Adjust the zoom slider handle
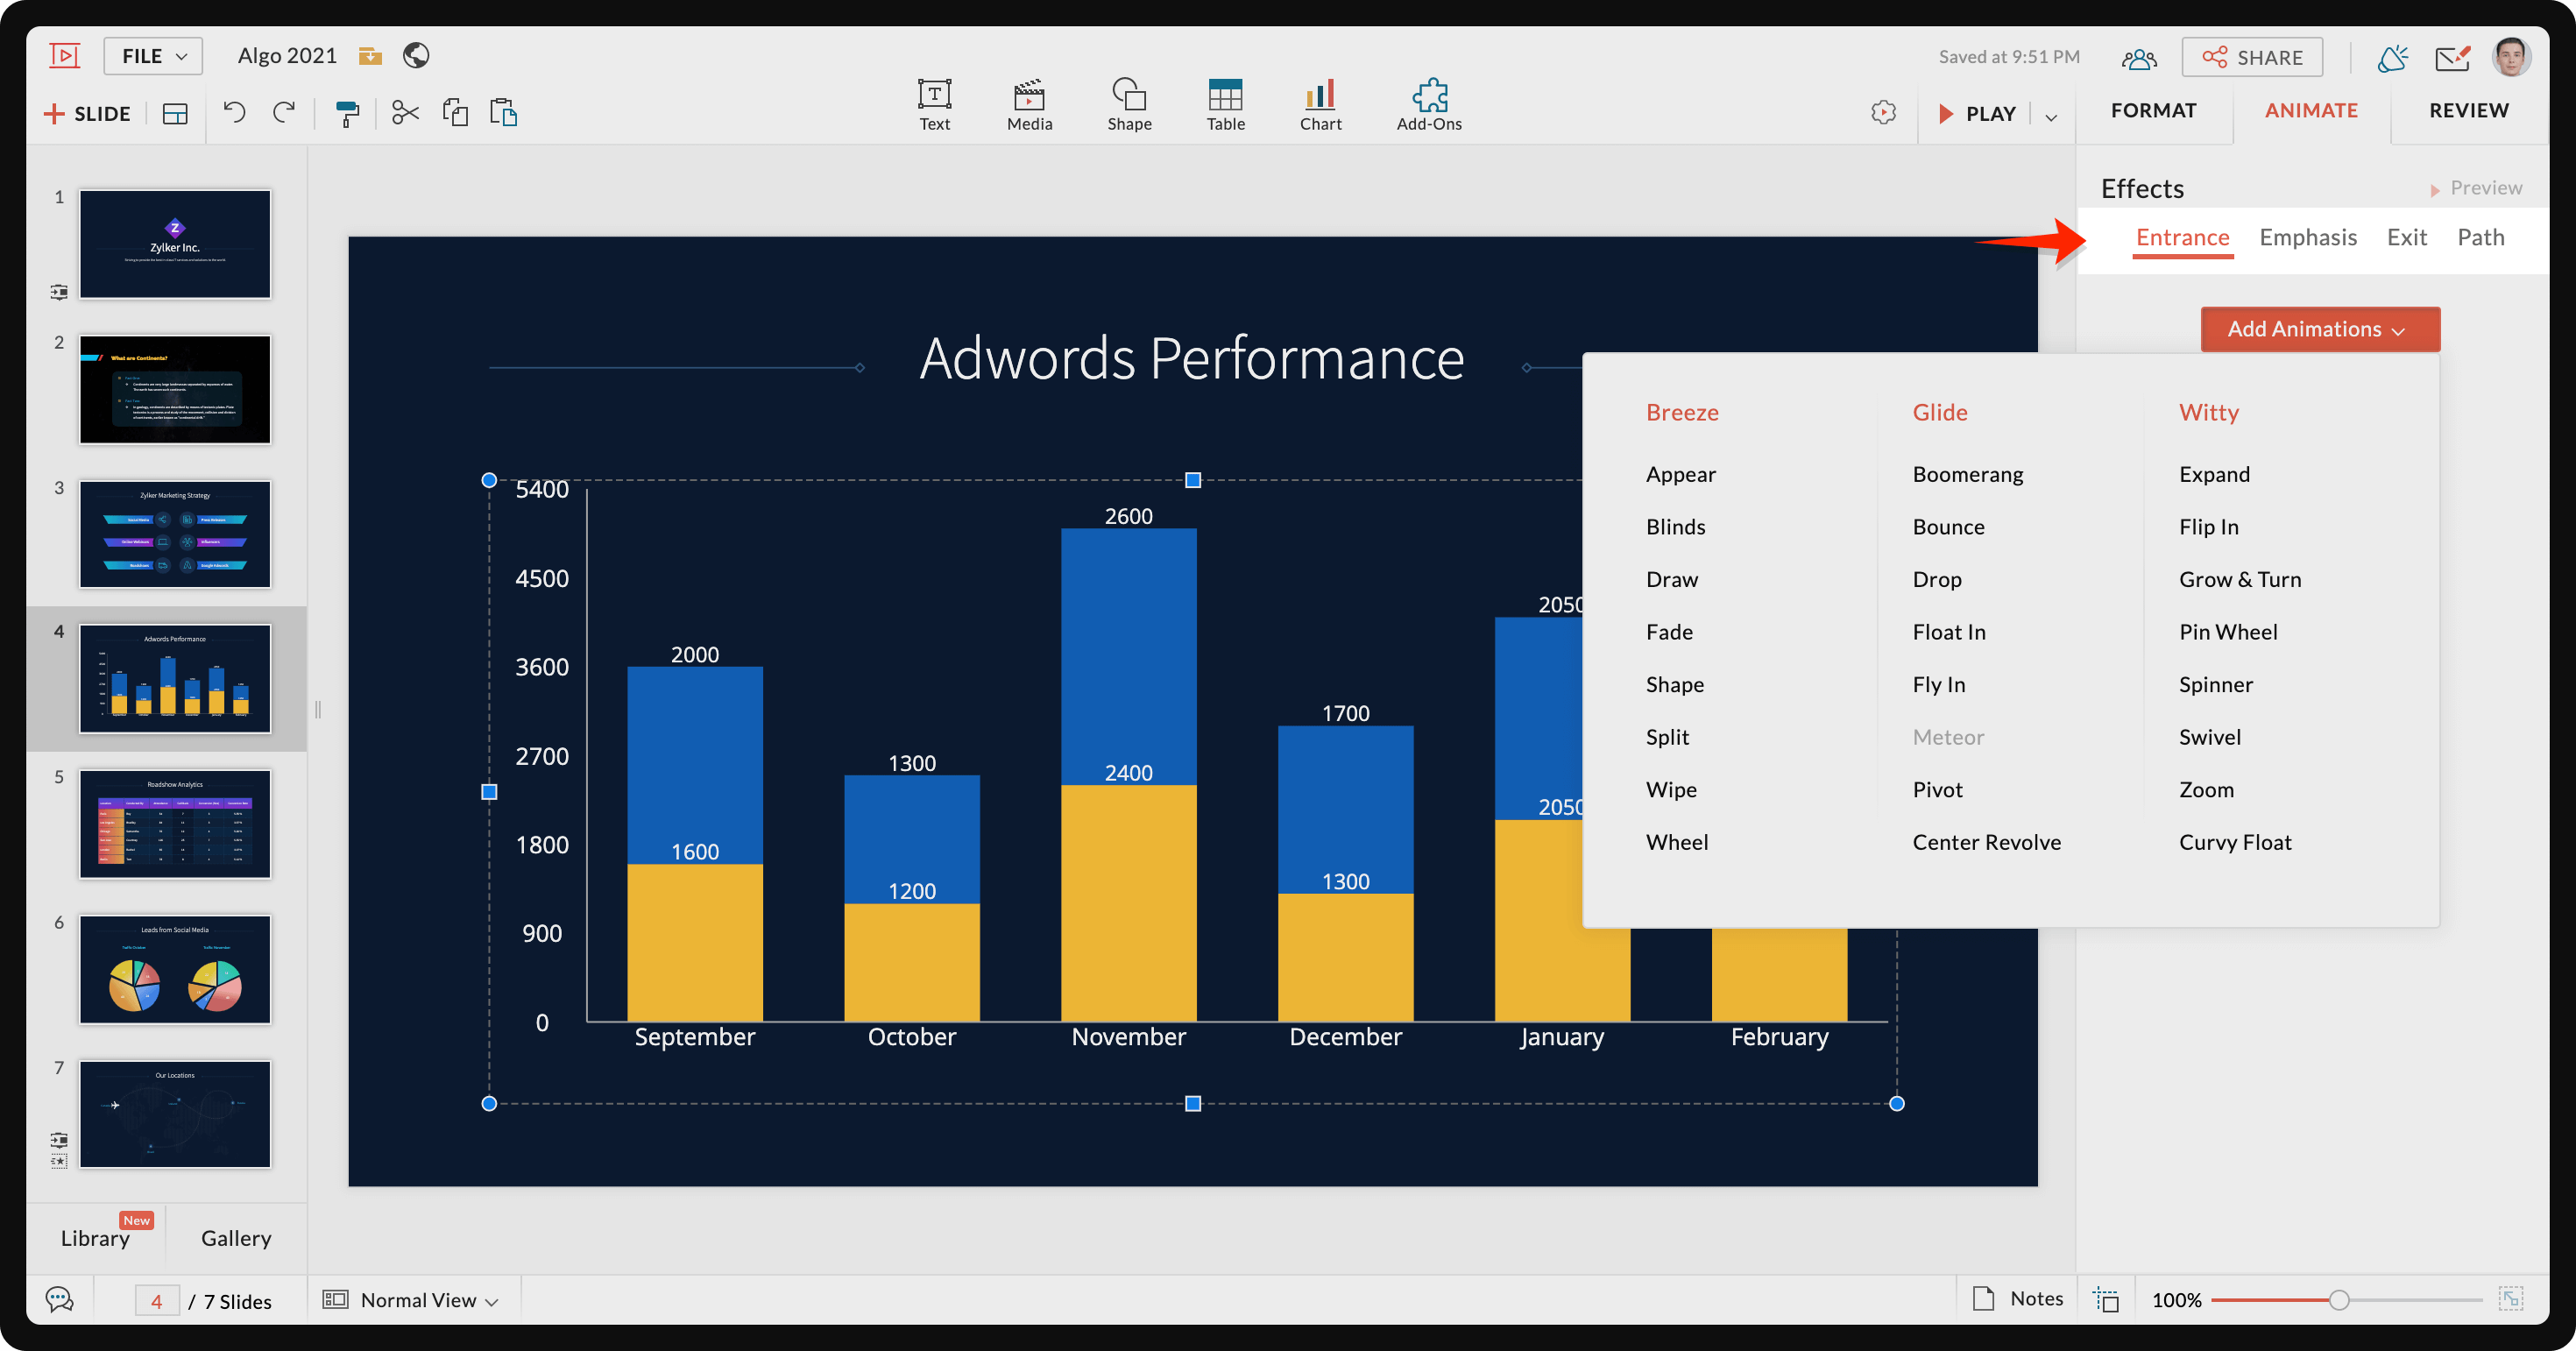 pyautogui.click(x=2338, y=1299)
